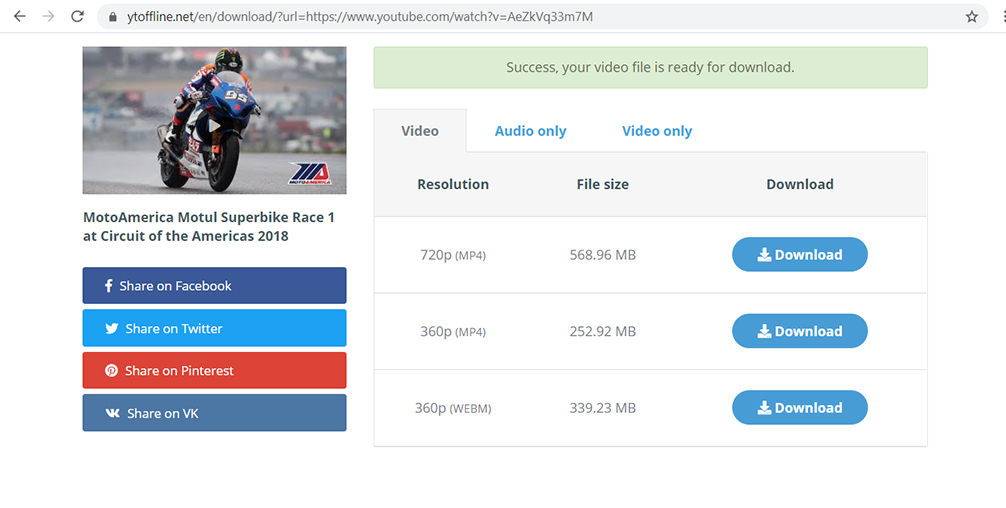Viewport: 1006px width, 508px height.
Task: Select the Video tab
Action: pyautogui.click(x=420, y=131)
